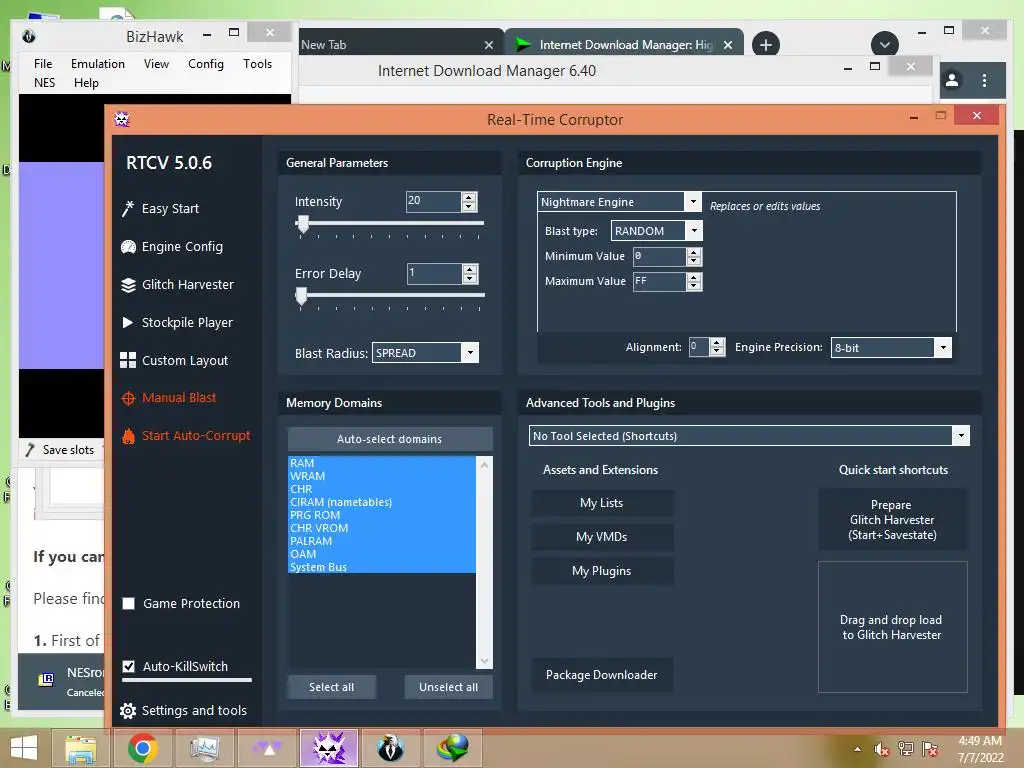Open the No Tool Selected dropdown
1024x768 pixels.
tap(961, 436)
